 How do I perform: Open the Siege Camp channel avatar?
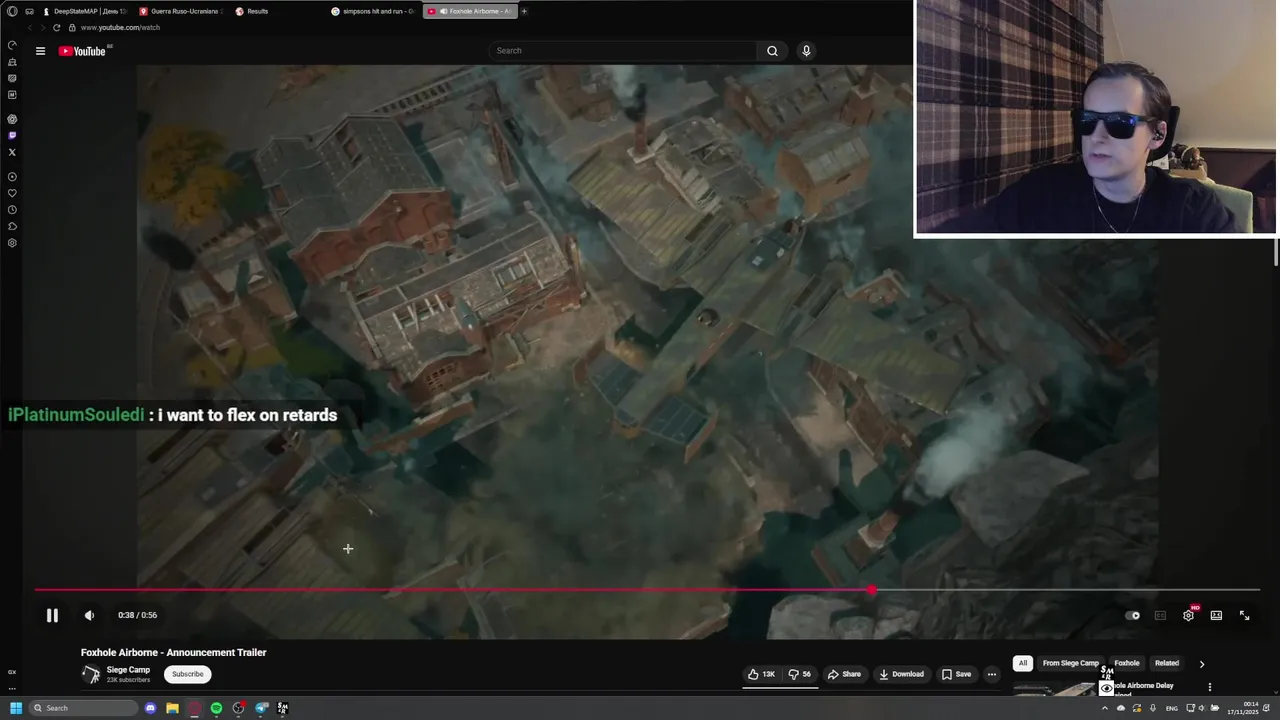pyautogui.click(x=91, y=674)
